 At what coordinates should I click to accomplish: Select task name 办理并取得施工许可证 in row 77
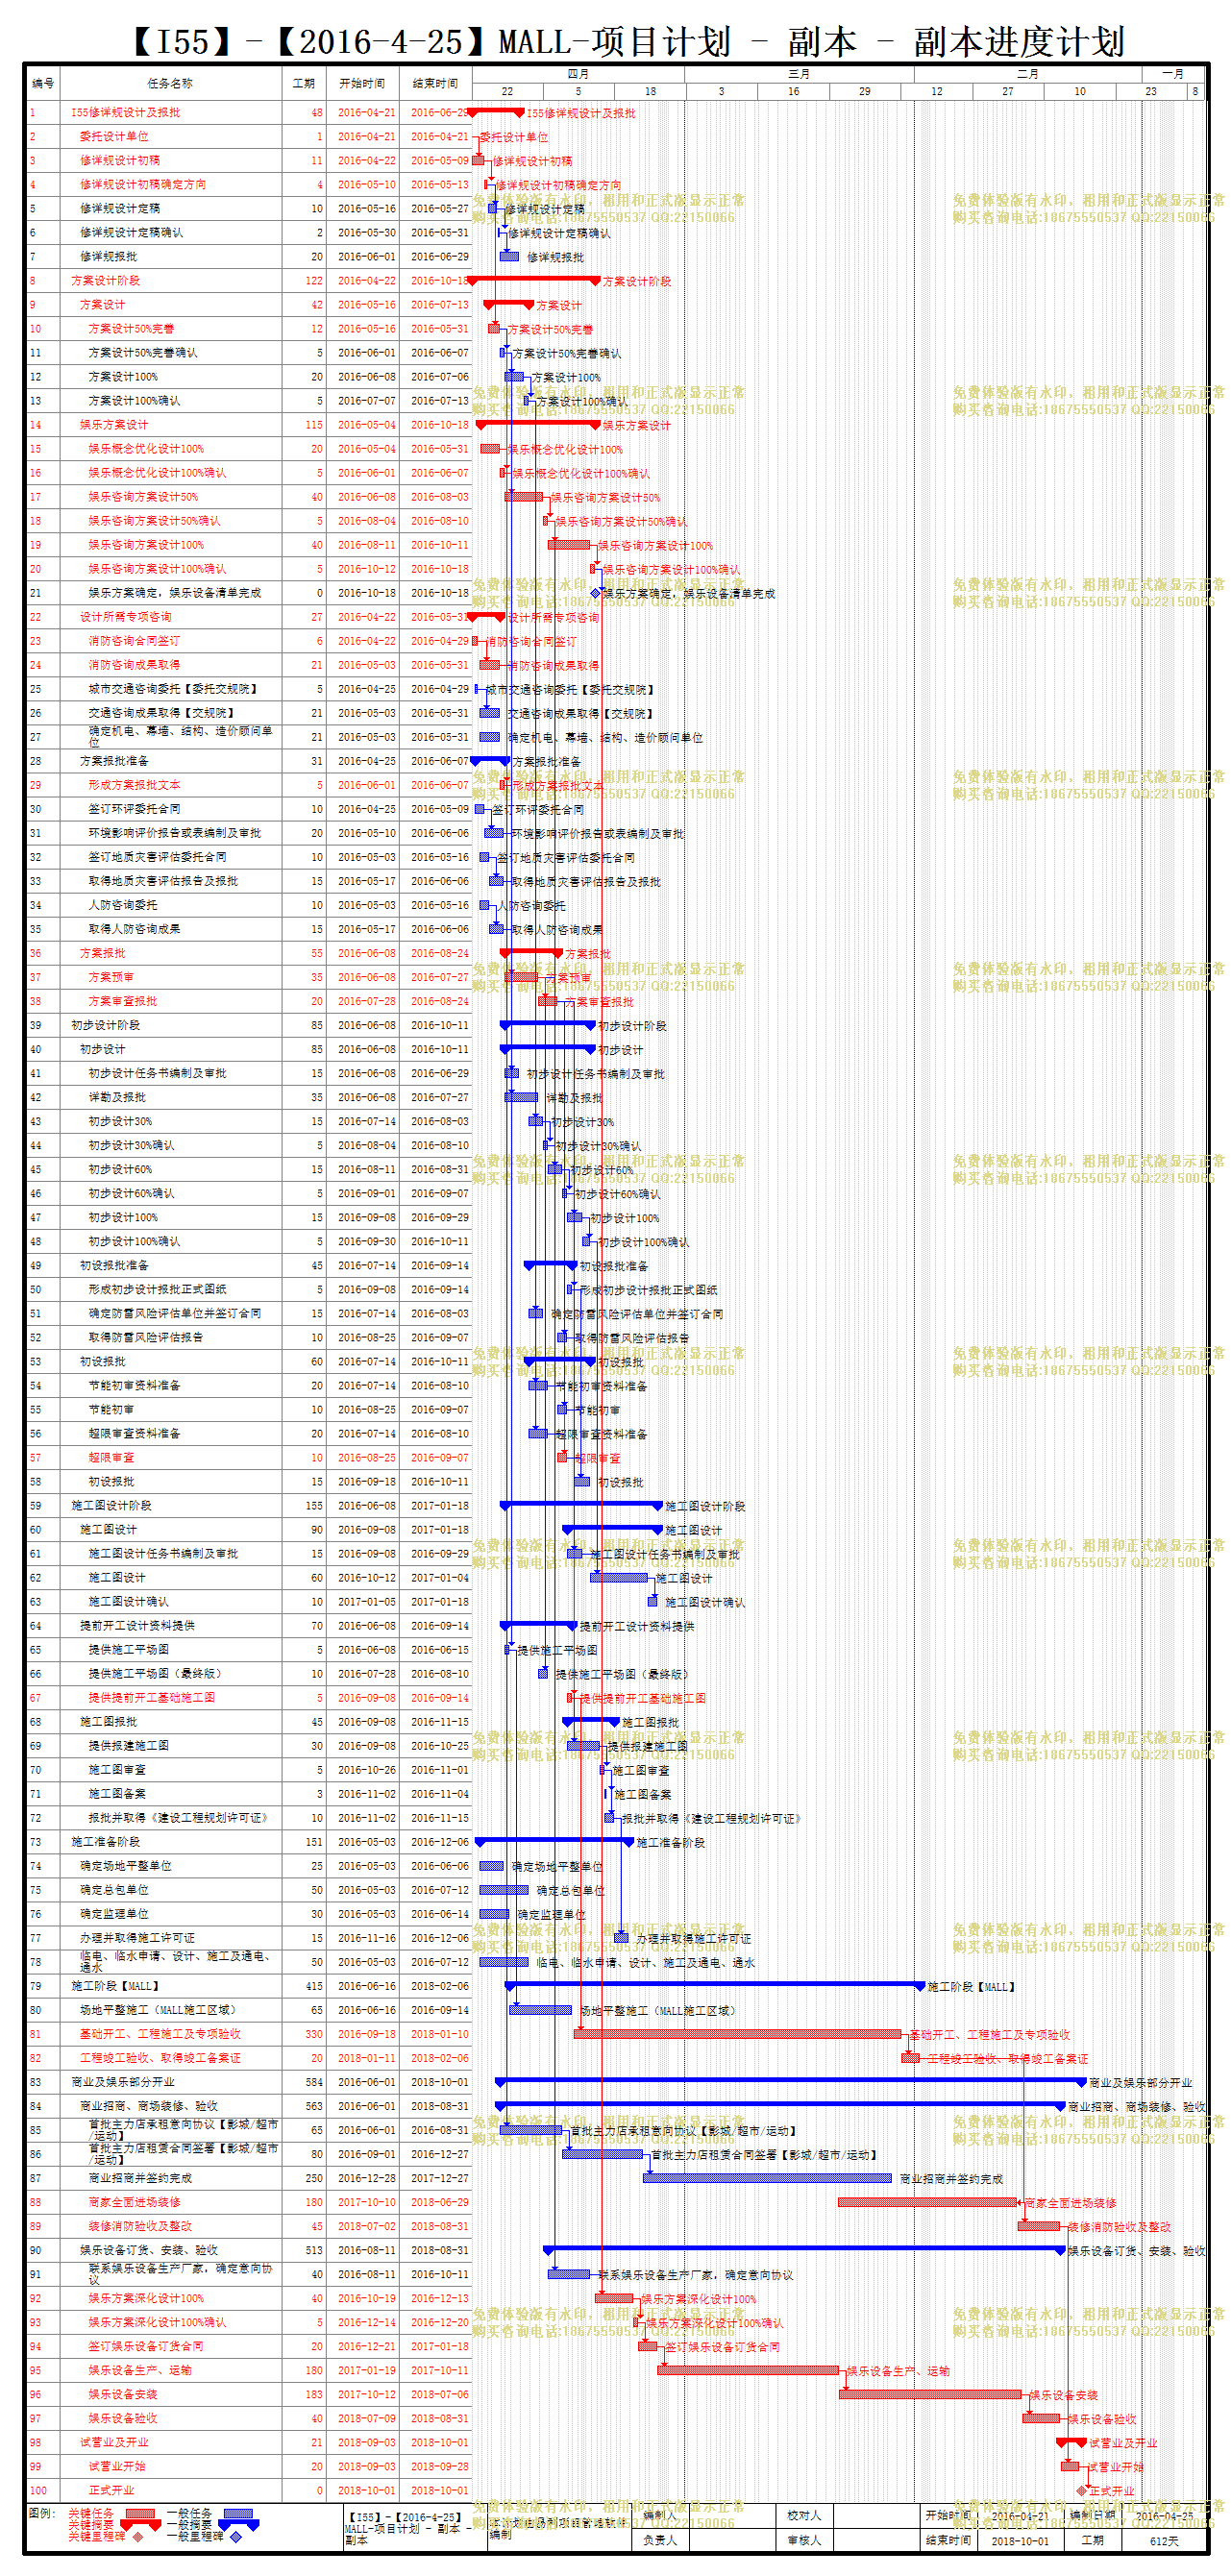point(137,1937)
